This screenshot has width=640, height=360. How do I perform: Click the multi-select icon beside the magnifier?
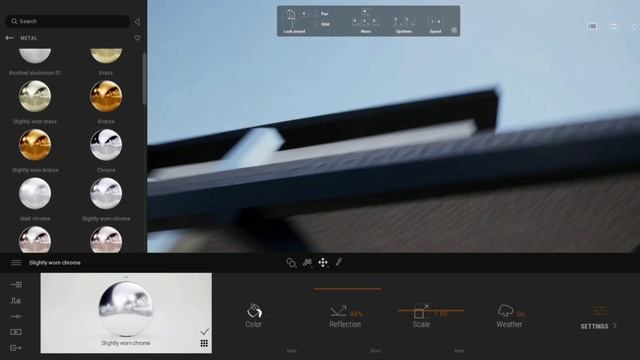[307, 263]
